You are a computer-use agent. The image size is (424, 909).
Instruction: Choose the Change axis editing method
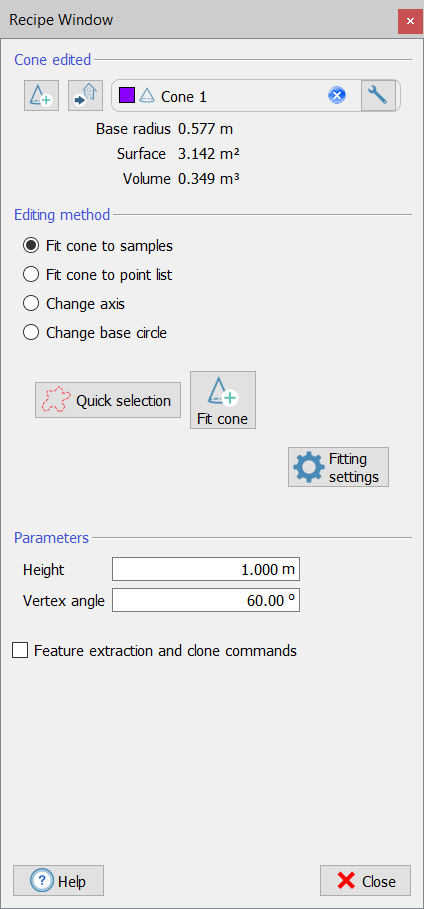pos(31,303)
